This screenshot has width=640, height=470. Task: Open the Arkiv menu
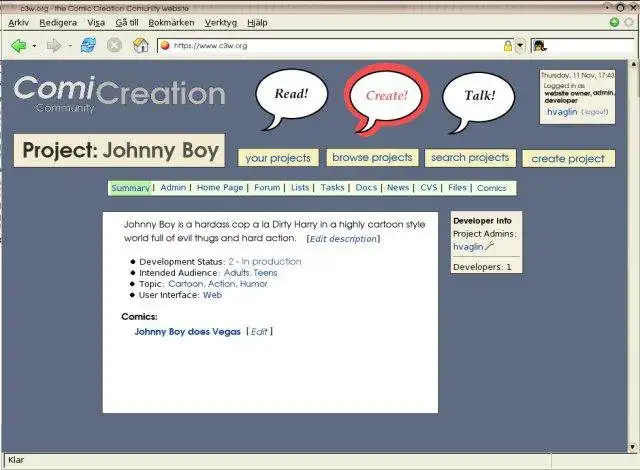[x=18, y=23]
